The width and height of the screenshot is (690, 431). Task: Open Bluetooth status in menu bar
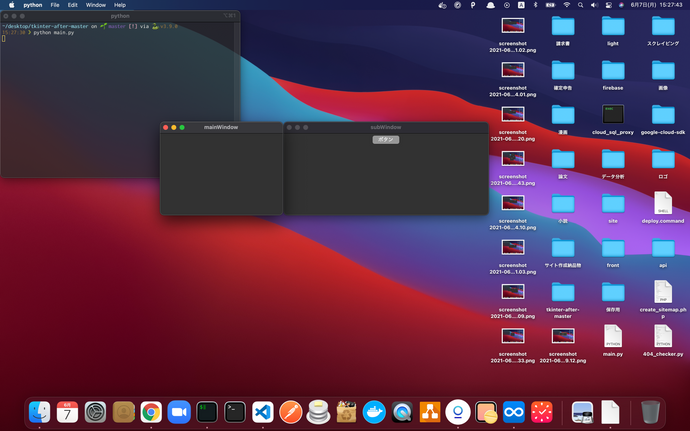536,5
